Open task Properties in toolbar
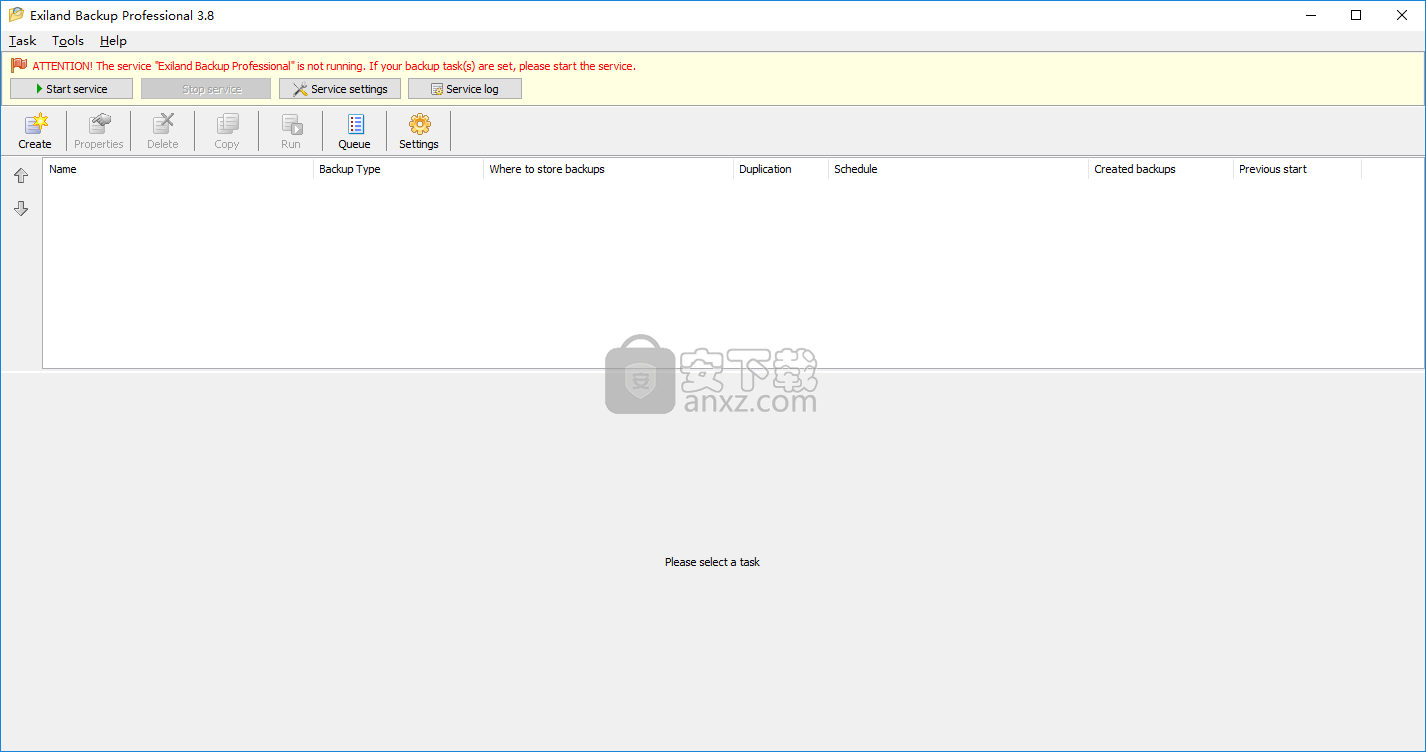Image resolution: width=1426 pixels, height=752 pixels. click(x=99, y=131)
